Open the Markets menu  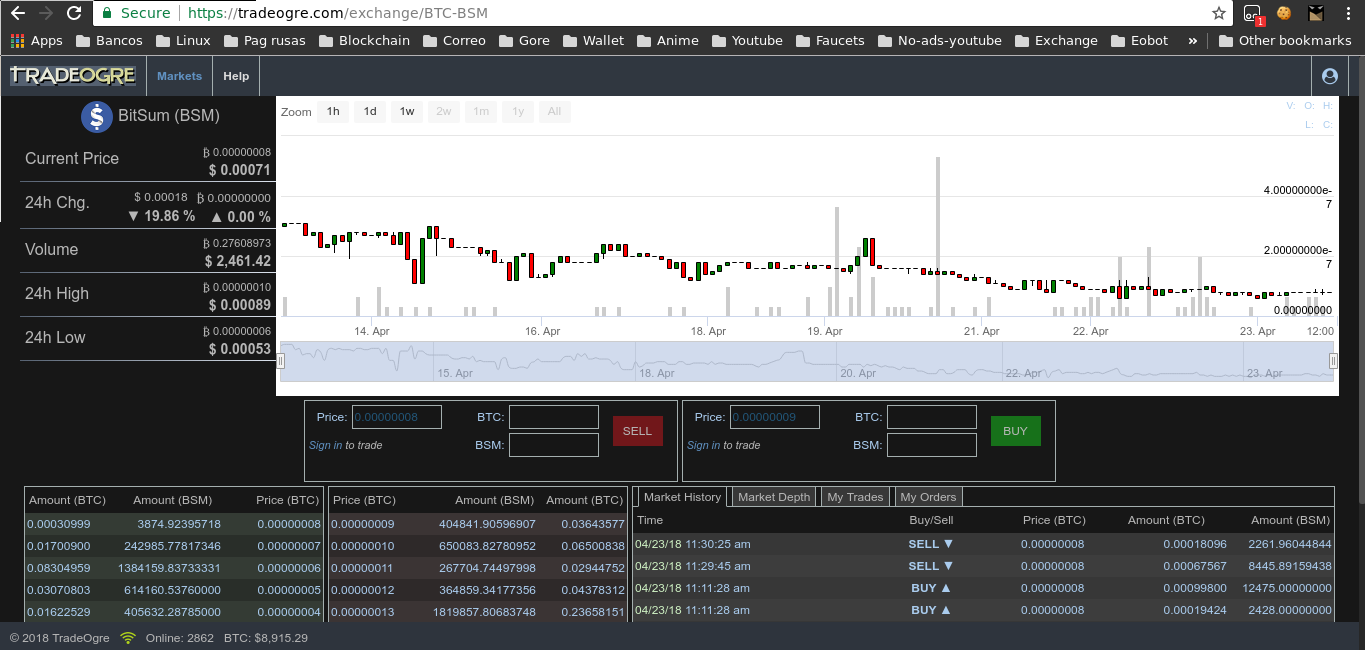[179, 76]
